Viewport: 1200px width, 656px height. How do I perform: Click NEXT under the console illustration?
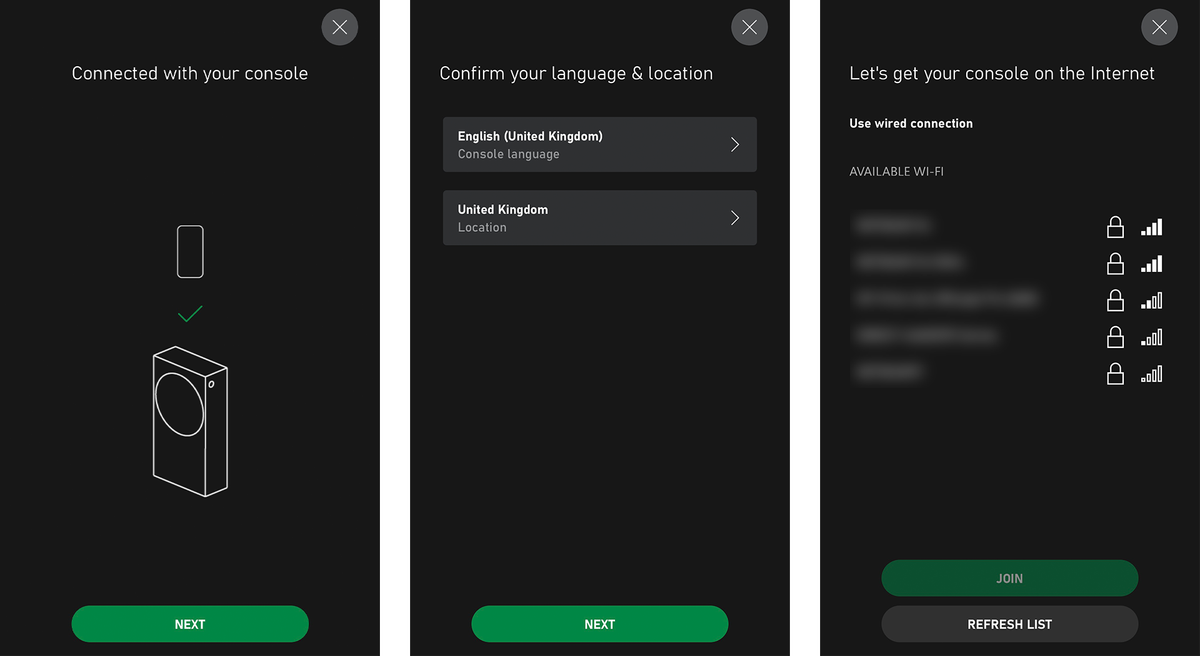point(190,624)
